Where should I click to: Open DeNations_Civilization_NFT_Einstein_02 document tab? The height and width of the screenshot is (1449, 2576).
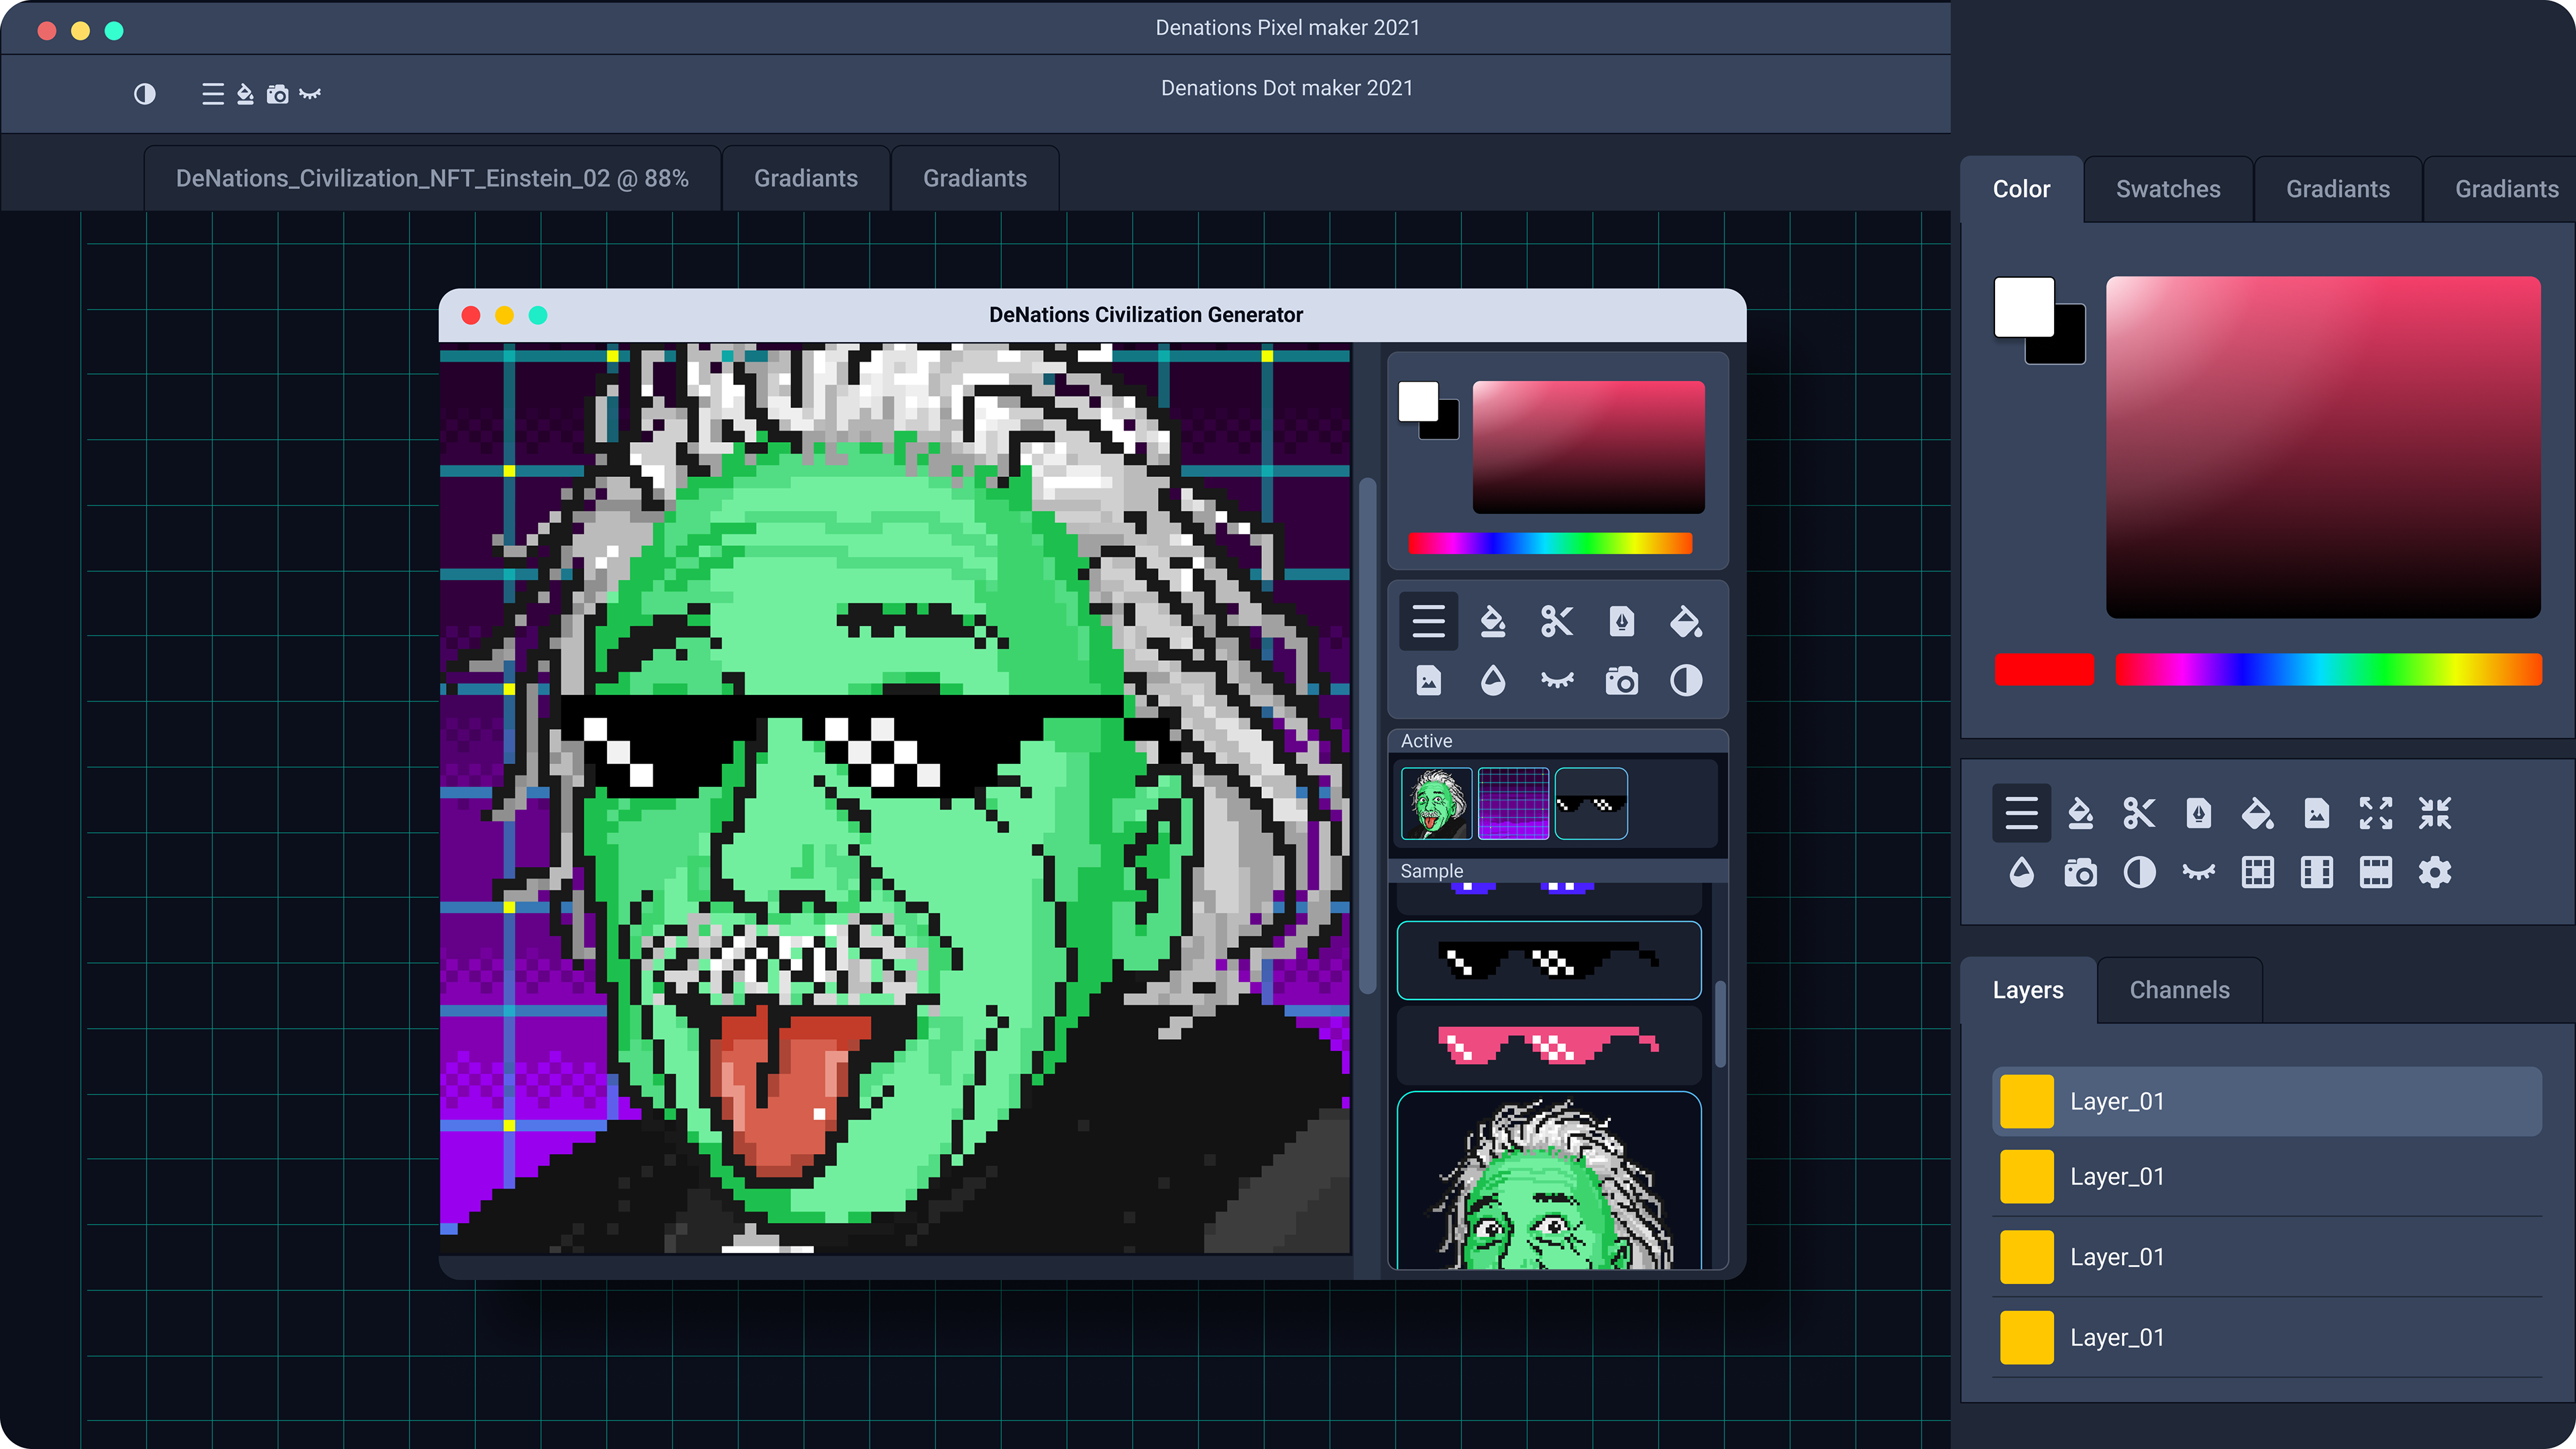pyautogui.click(x=432, y=178)
